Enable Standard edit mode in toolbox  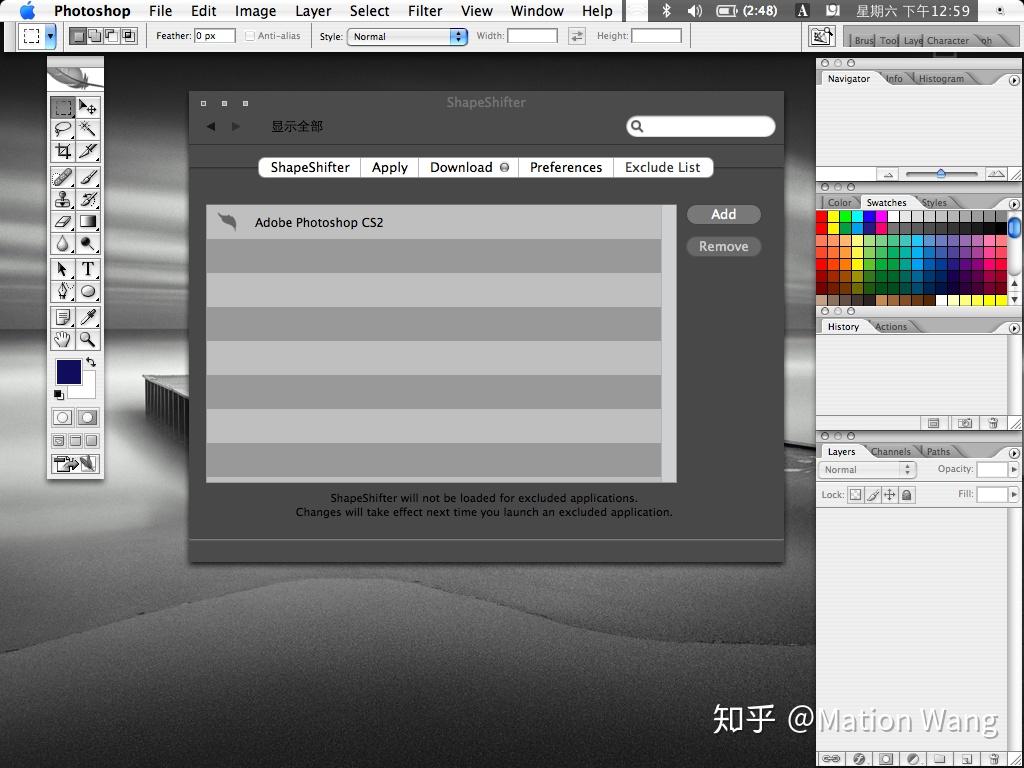tap(63, 417)
